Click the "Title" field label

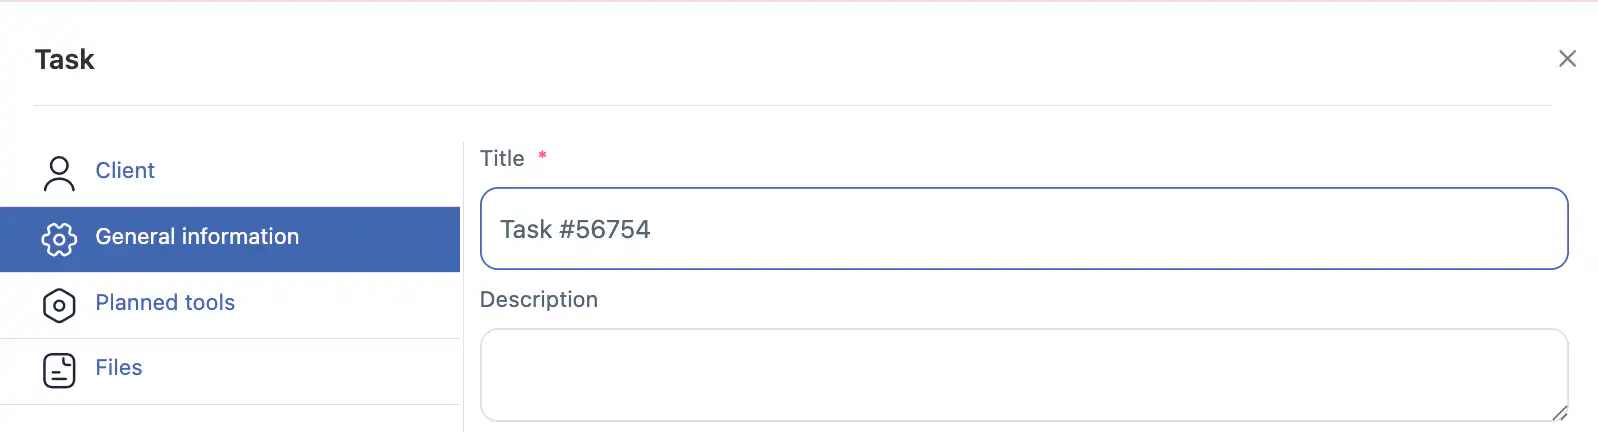[x=502, y=159]
